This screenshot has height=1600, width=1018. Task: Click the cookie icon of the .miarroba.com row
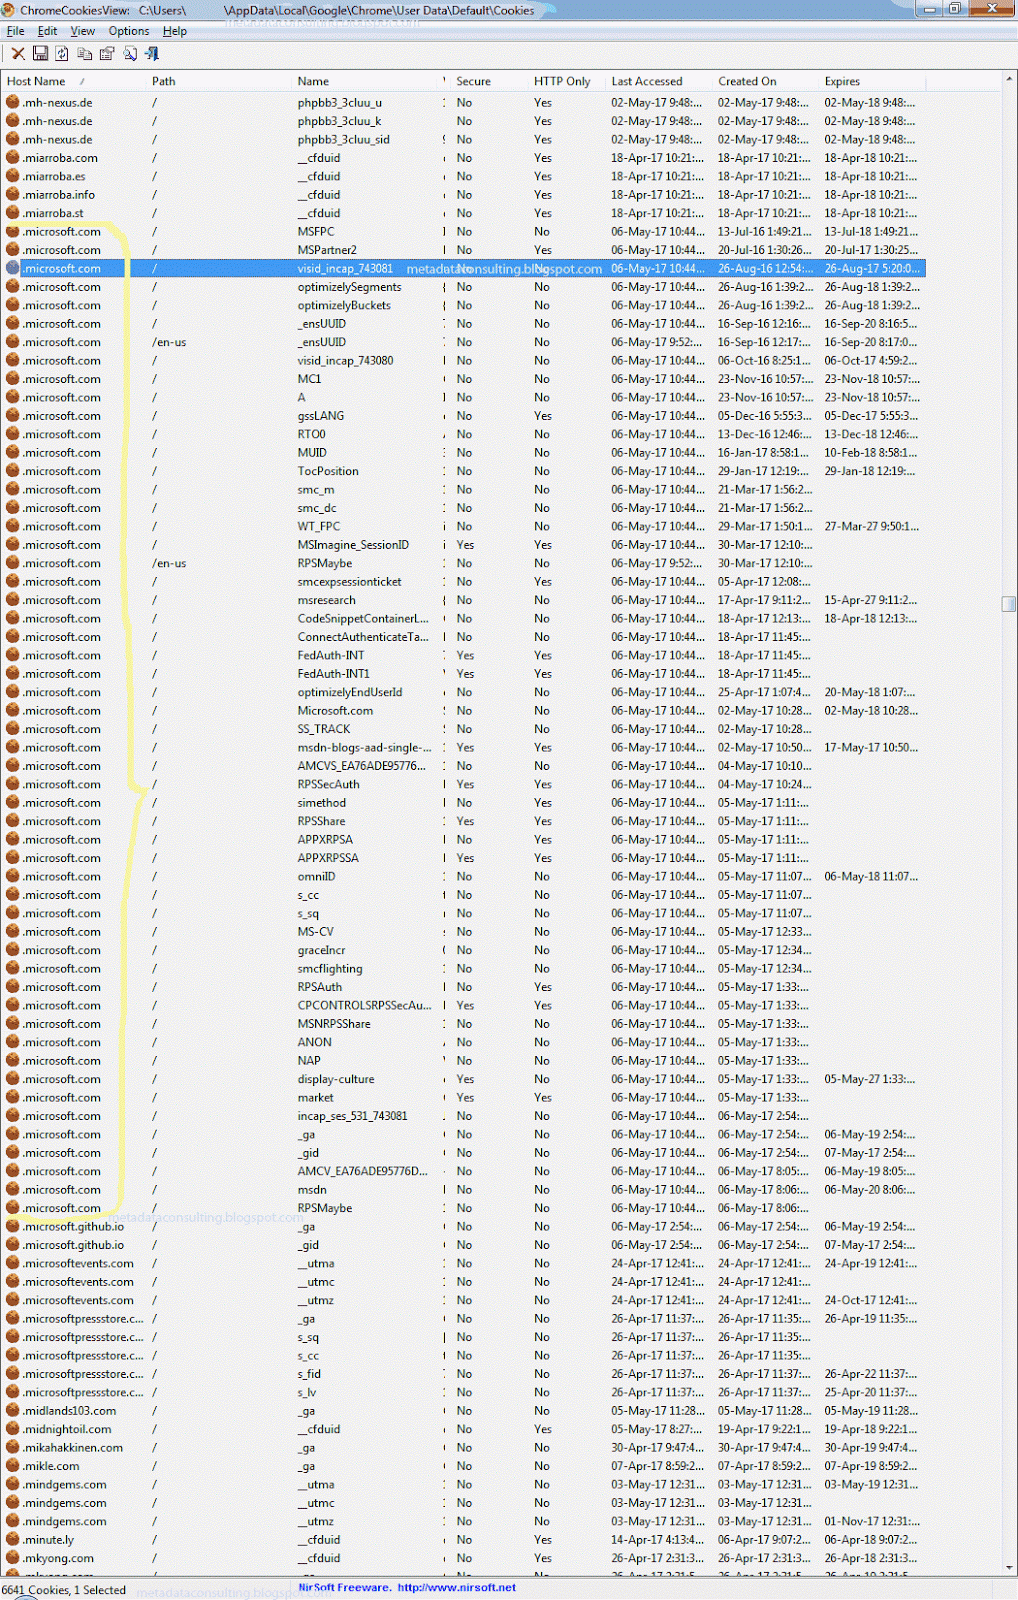tap(13, 158)
